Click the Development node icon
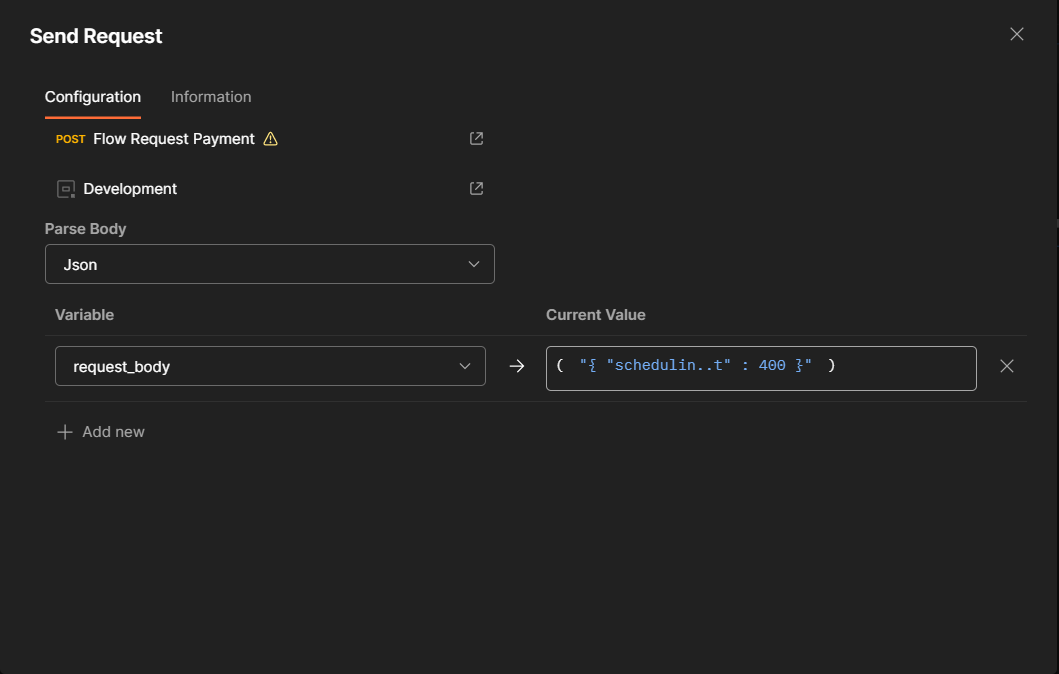Image resolution: width=1059 pixels, height=674 pixels. pos(64,188)
